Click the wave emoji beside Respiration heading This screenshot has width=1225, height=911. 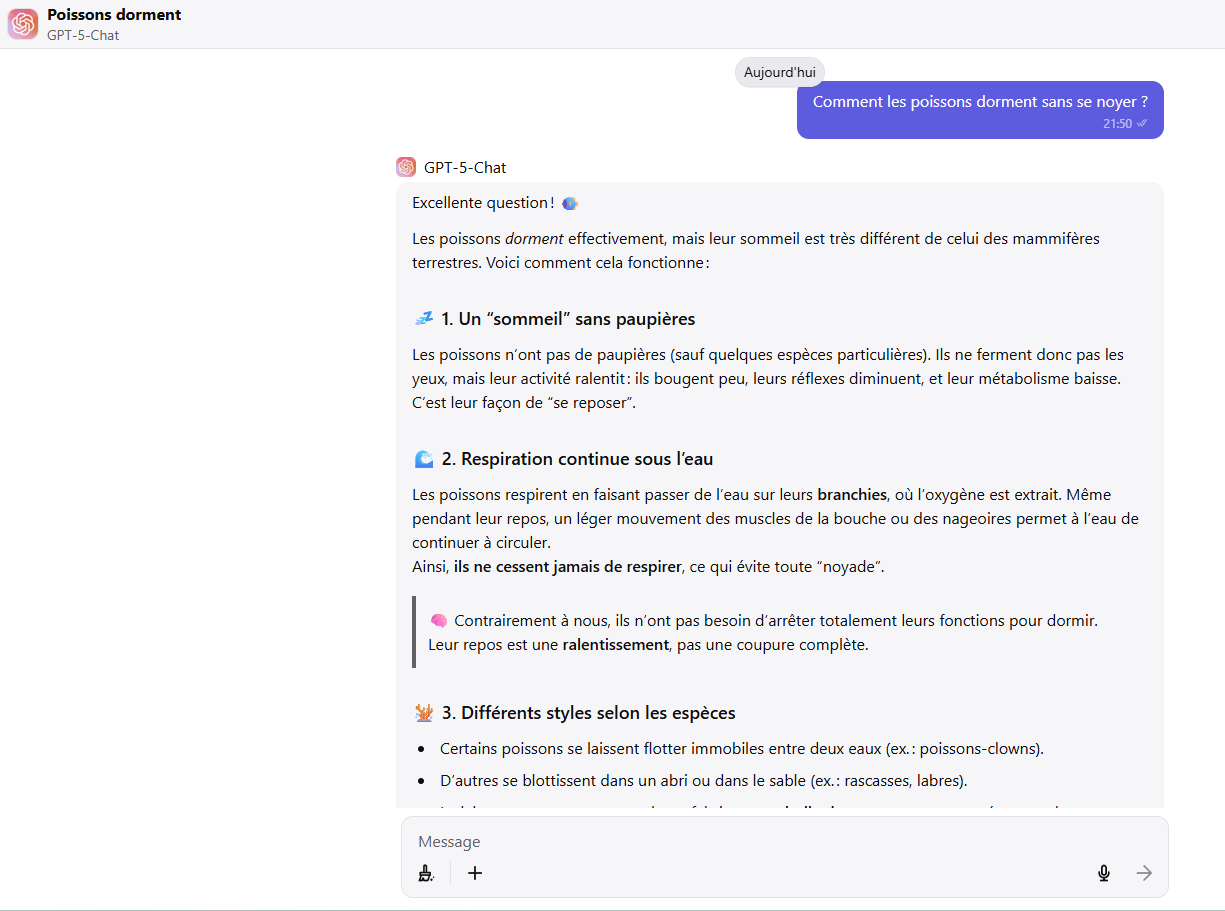pos(424,459)
